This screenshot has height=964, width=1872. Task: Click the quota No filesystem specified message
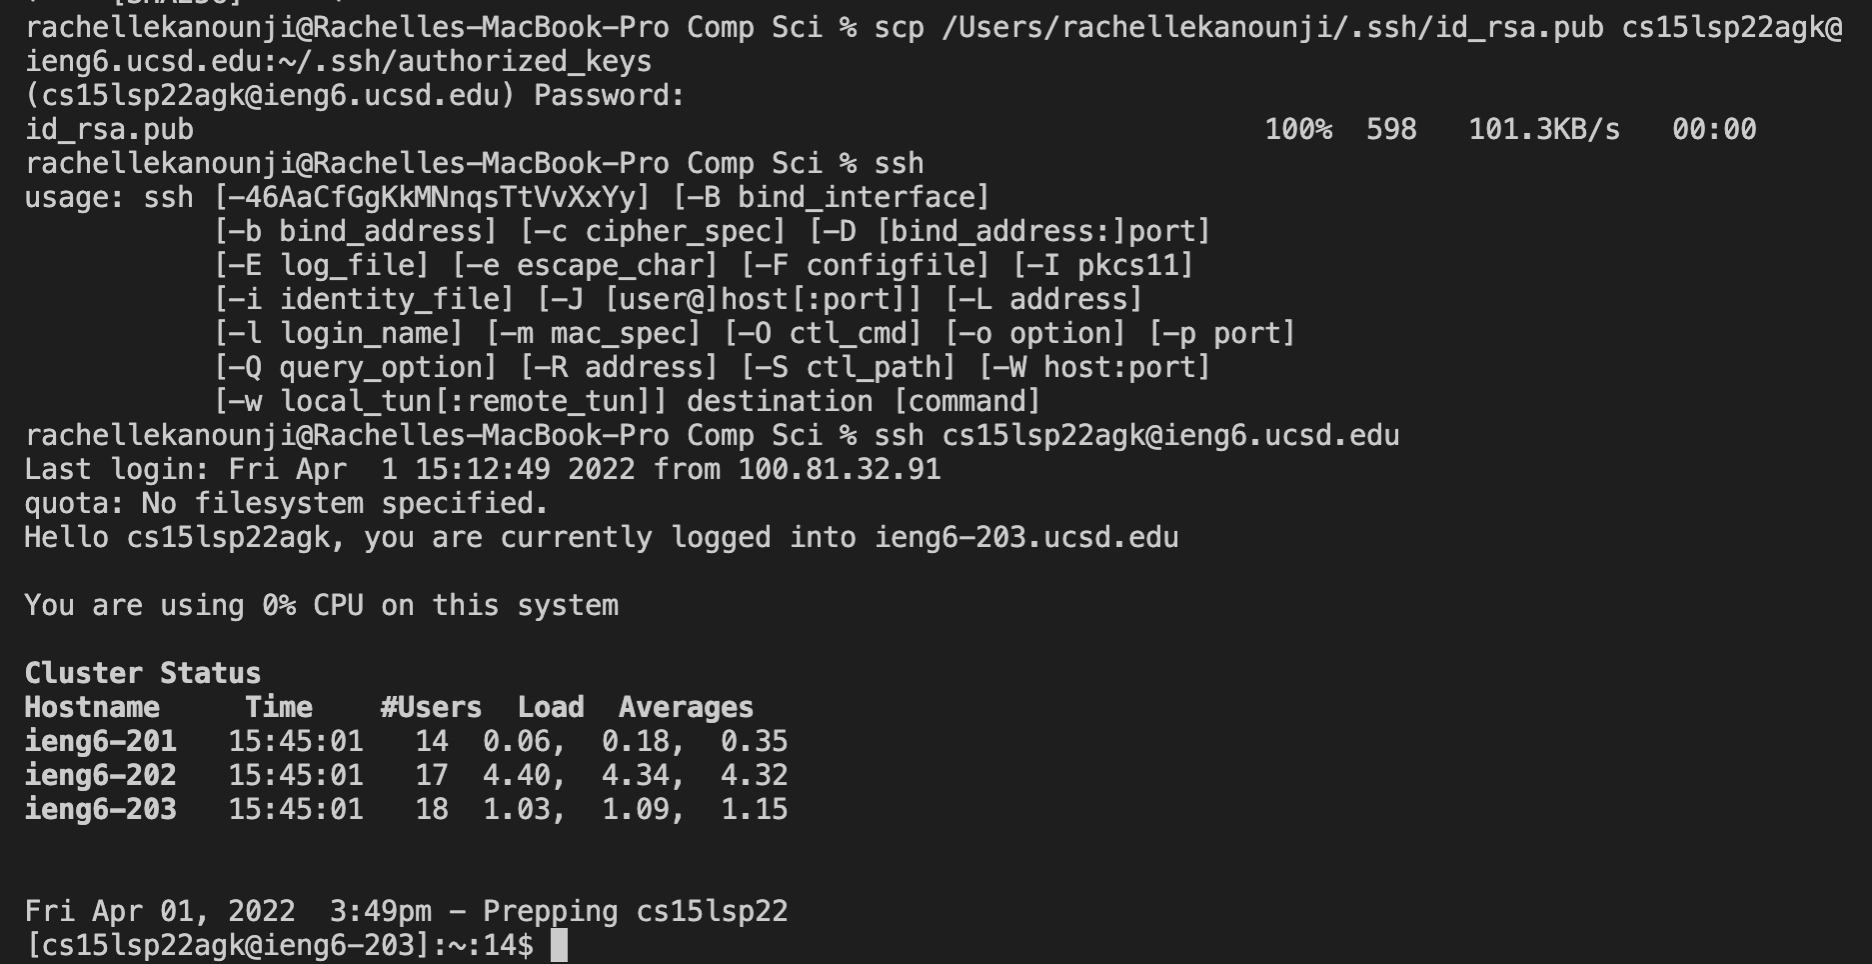point(287,503)
